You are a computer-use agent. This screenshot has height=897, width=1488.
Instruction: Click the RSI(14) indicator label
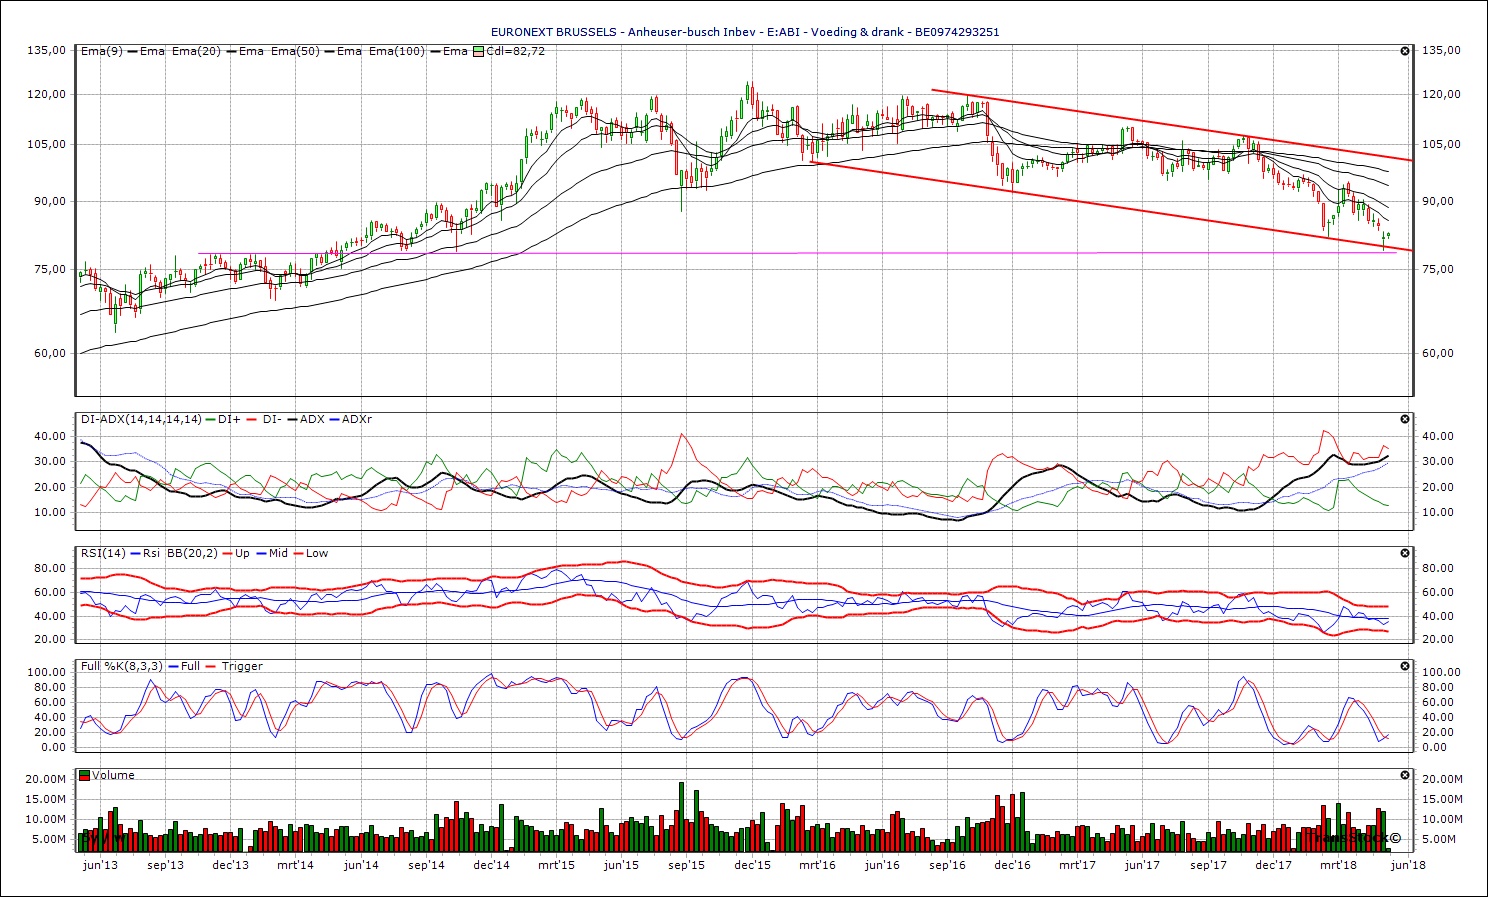tap(104, 553)
